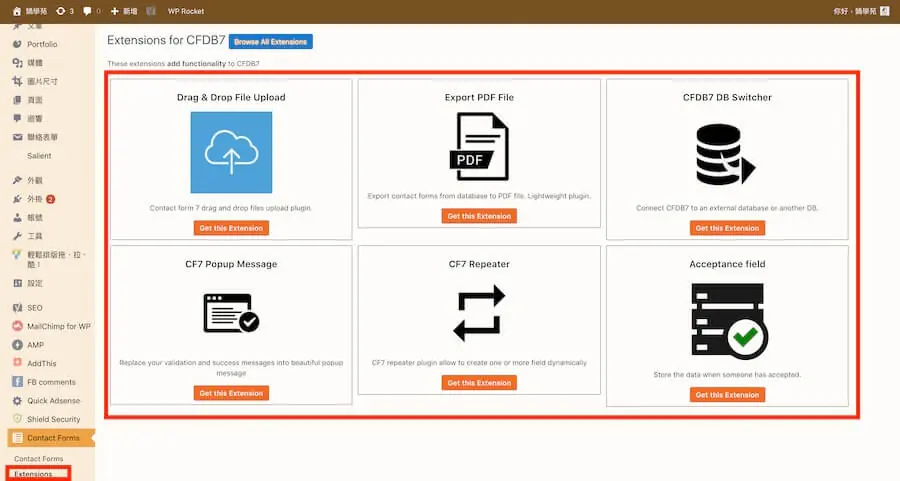
Task: Open the Comments speech-bubble sidebar icon
Action: [17, 118]
